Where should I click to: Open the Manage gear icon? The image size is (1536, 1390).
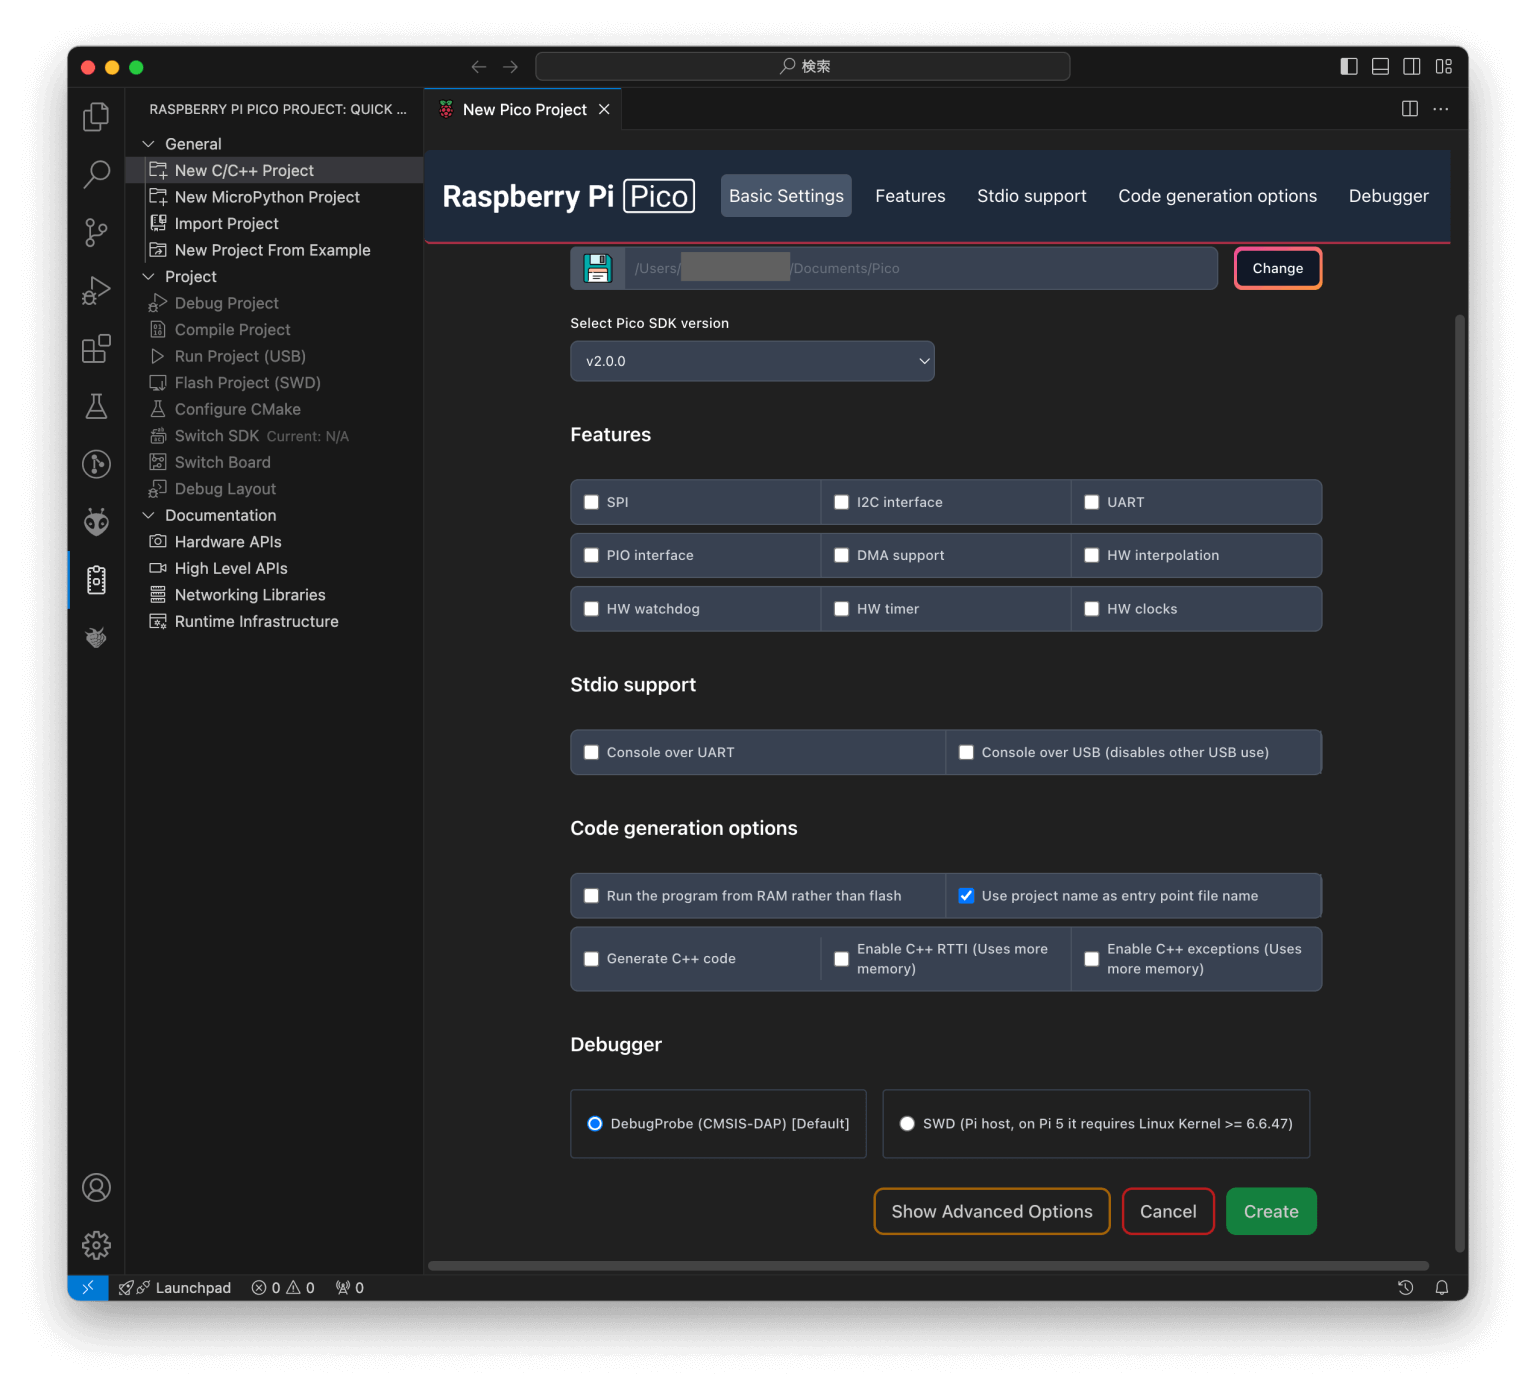point(96,1245)
